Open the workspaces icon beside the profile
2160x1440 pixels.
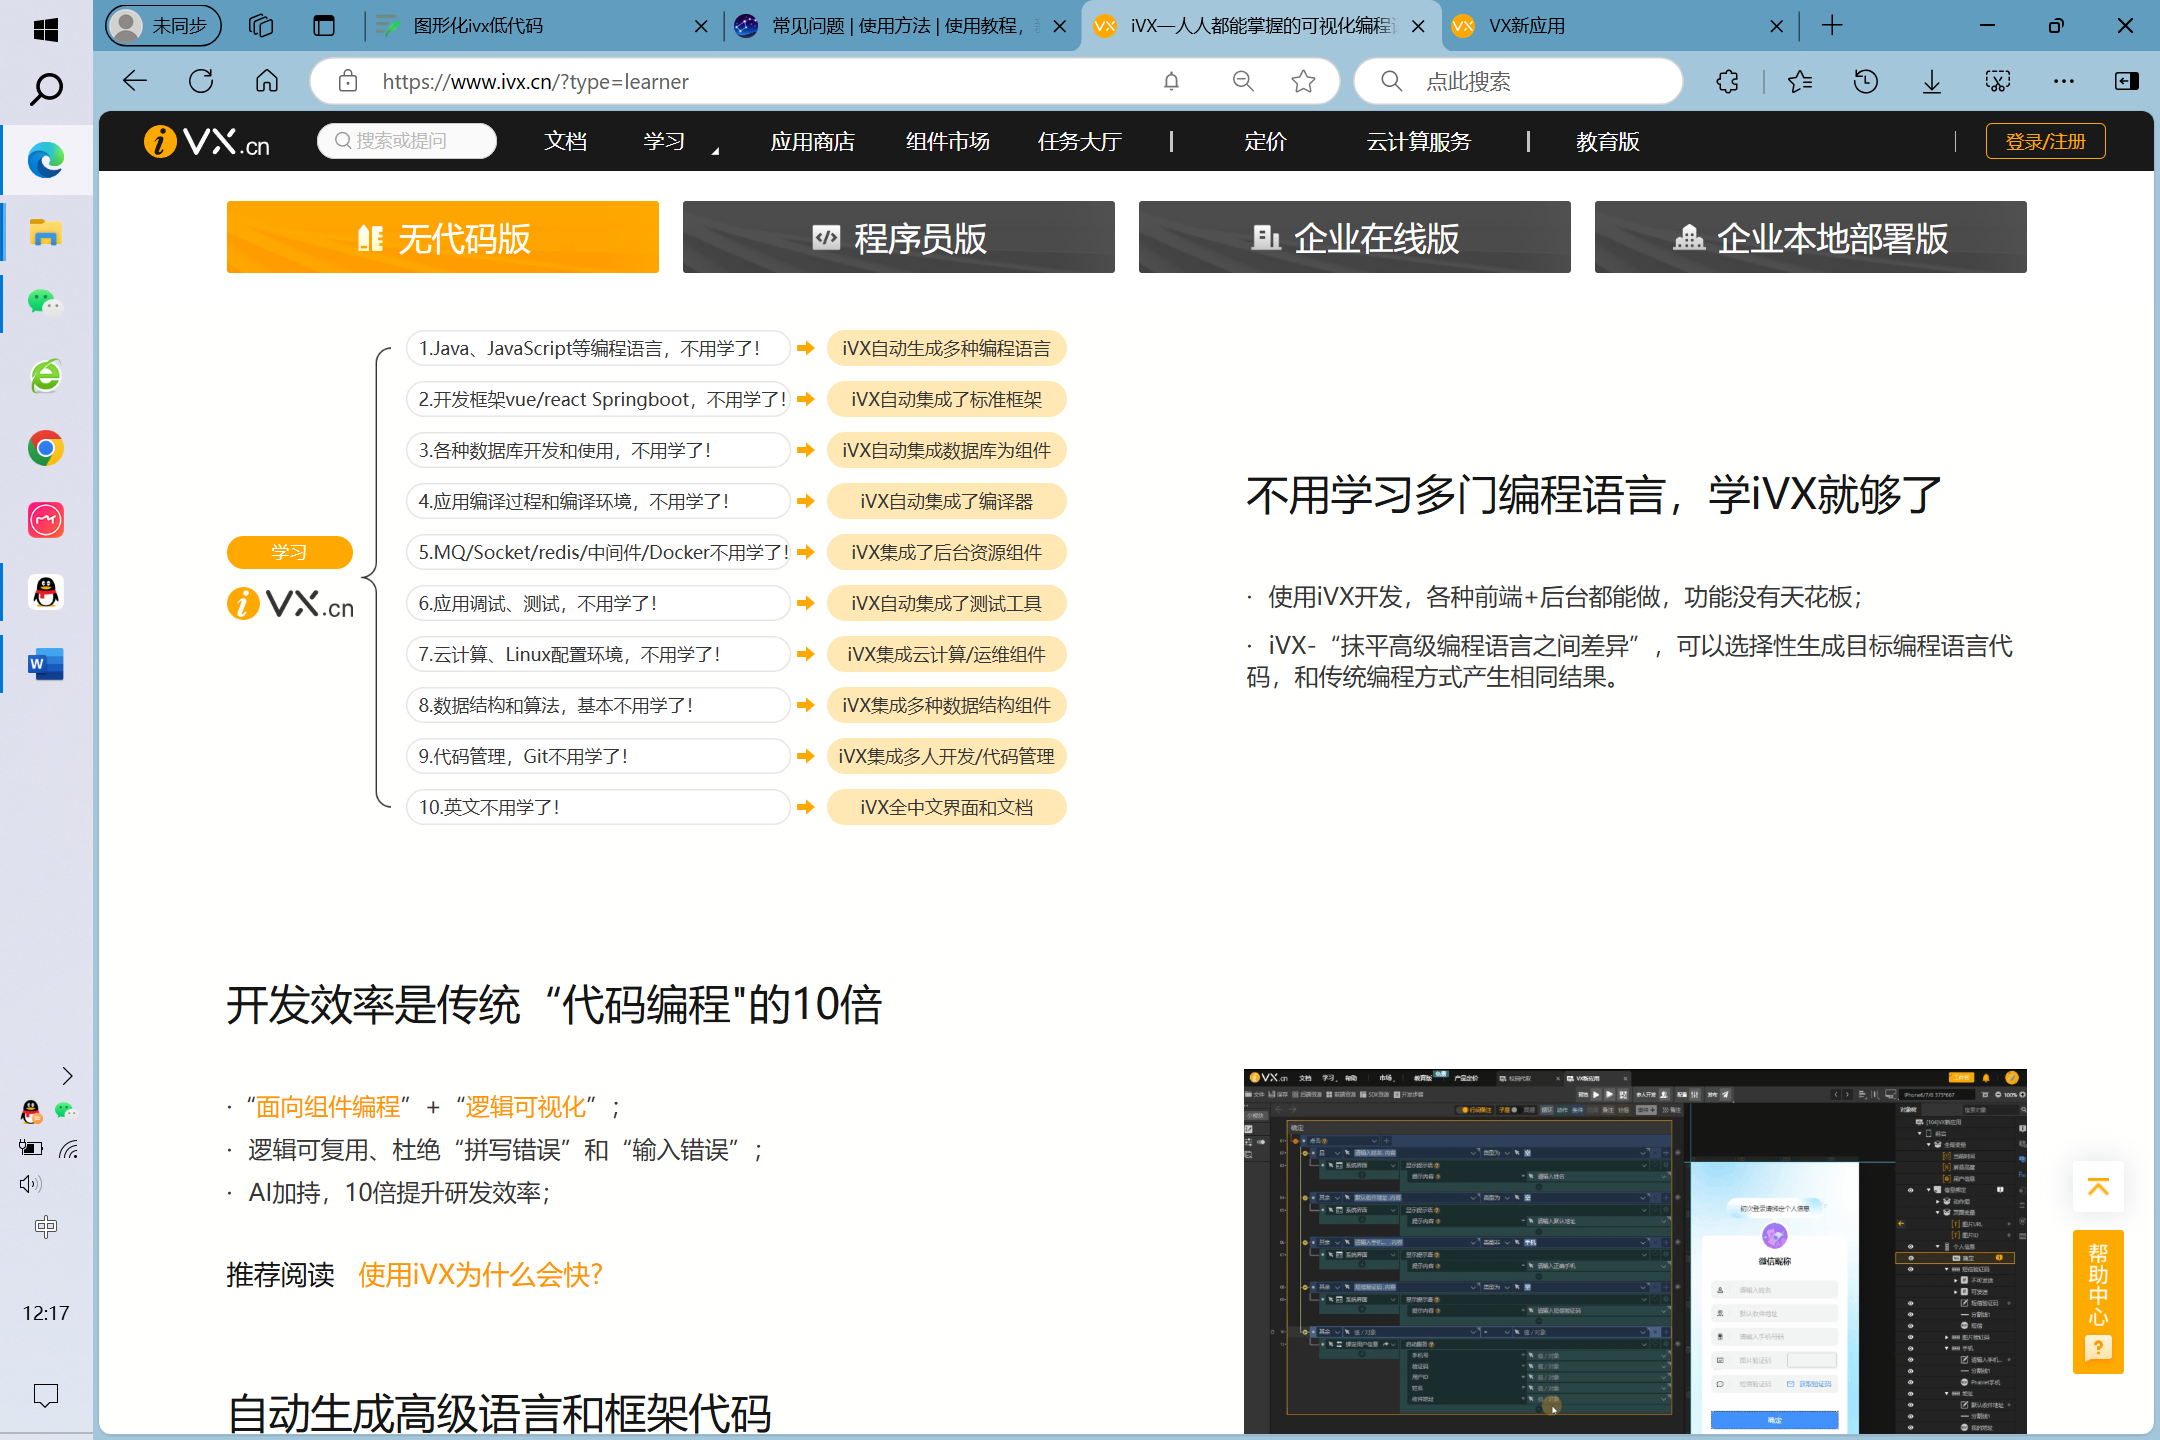pos(261,26)
